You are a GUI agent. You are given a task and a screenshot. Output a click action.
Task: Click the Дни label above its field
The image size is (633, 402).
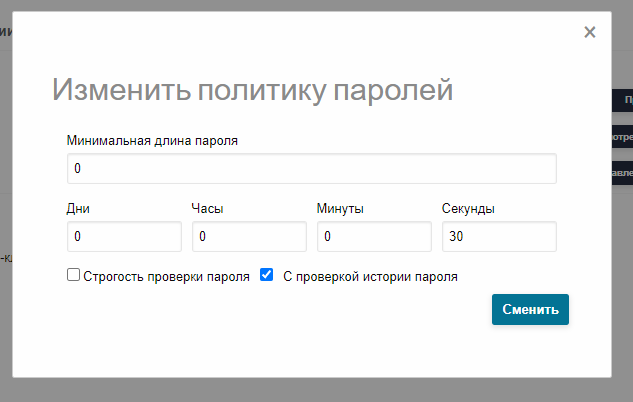click(x=78, y=209)
